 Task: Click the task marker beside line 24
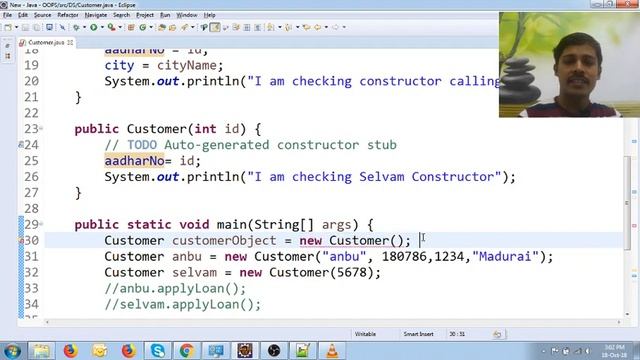[21, 145]
